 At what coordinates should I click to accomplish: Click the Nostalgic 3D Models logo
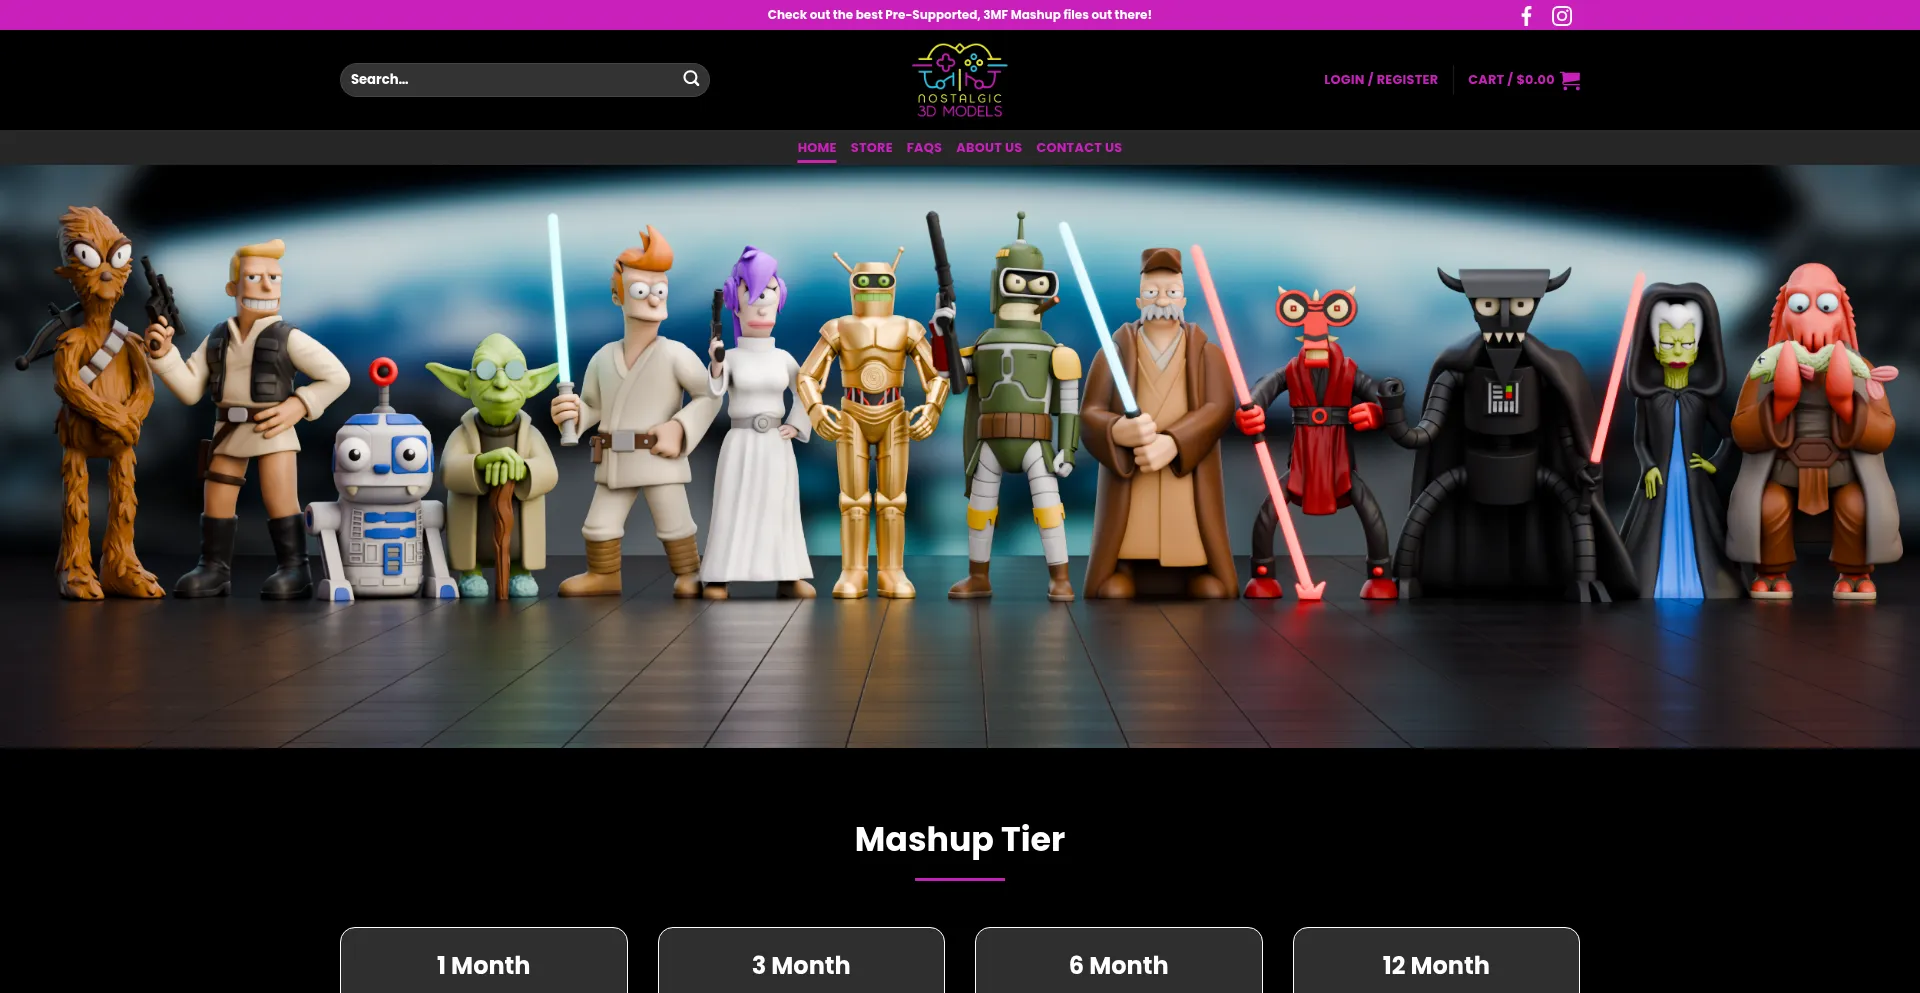[x=960, y=80]
